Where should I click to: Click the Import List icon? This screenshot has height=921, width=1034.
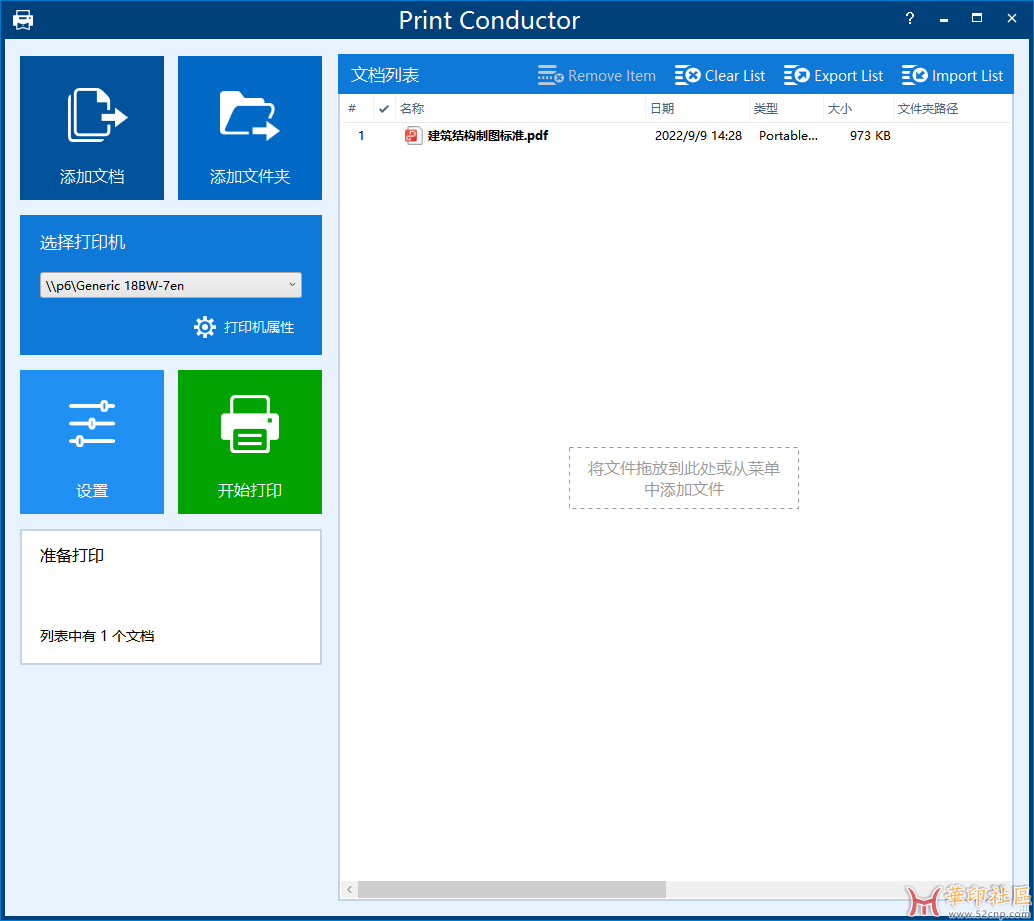click(915, 75)
